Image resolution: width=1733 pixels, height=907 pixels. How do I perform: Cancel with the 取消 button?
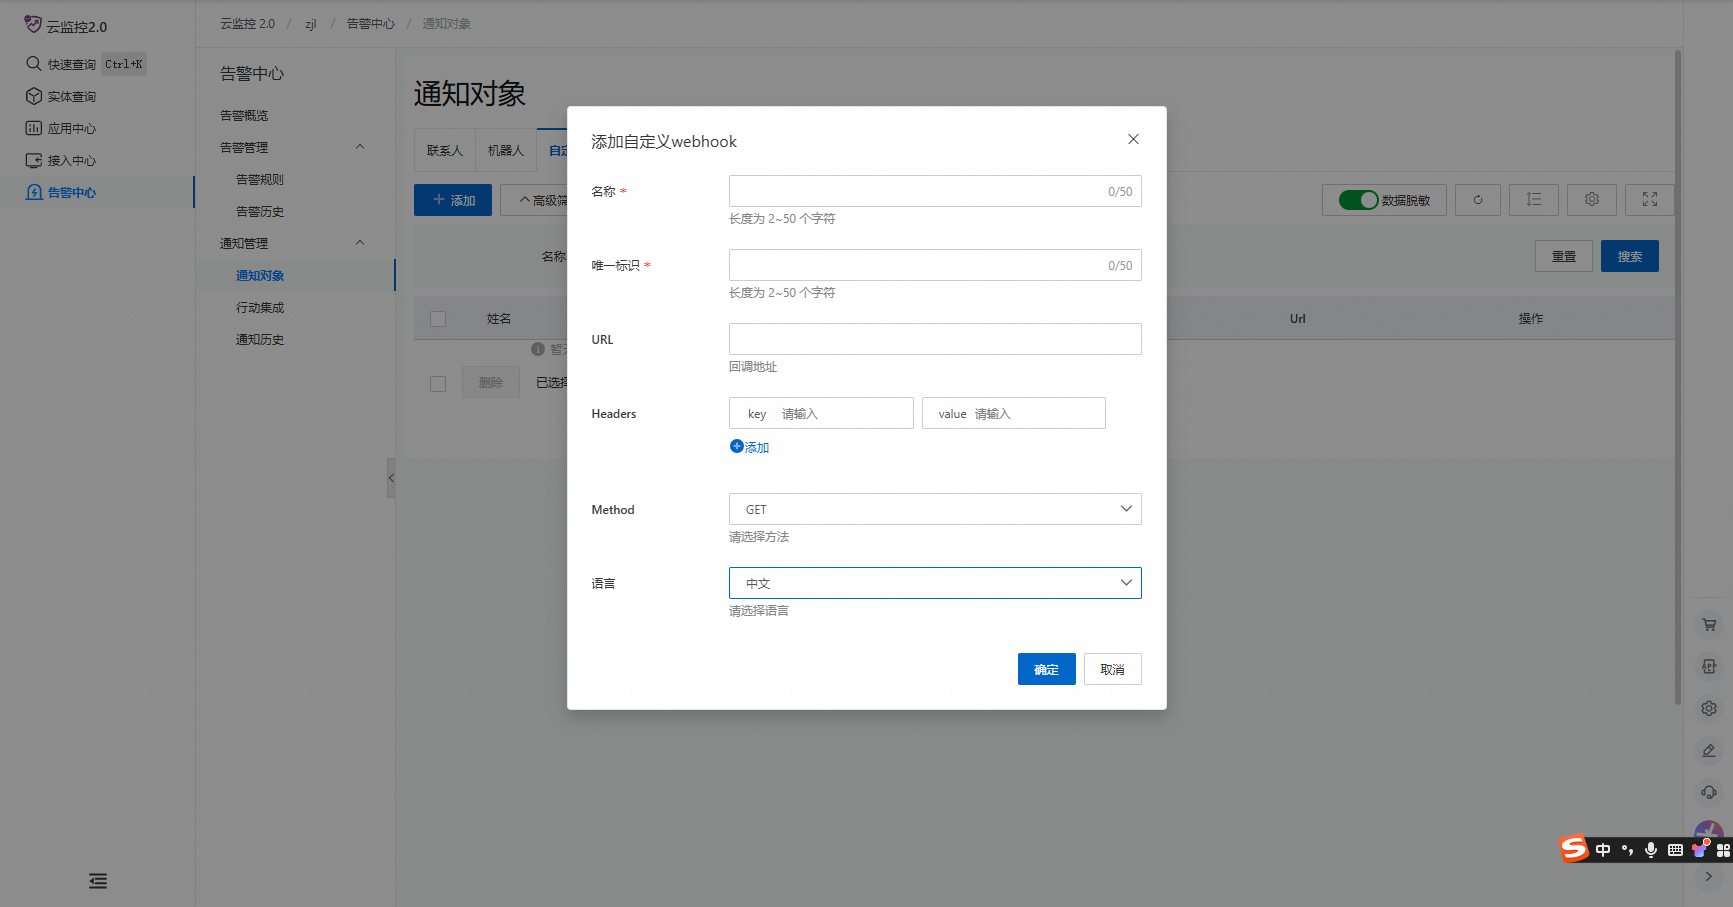pos(1113,669)
